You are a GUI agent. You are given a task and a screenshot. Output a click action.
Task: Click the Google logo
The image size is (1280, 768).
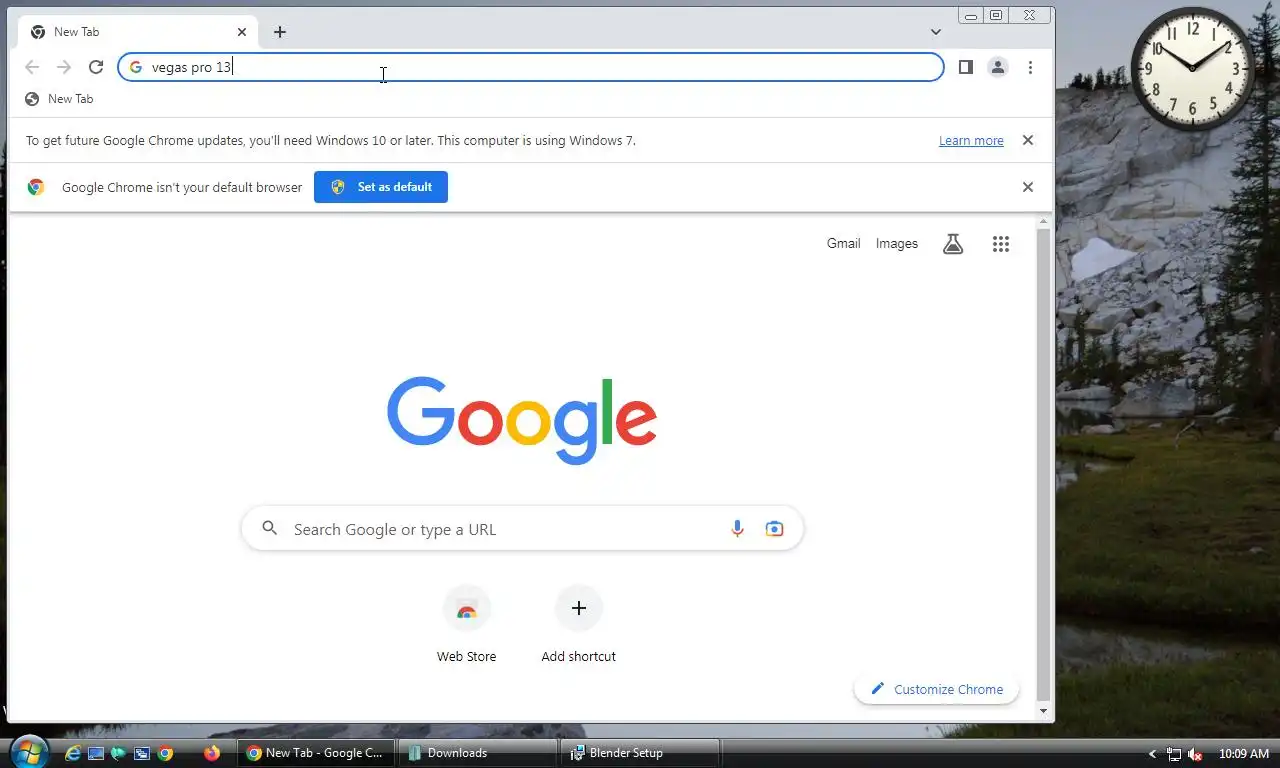(x=522, y=420)
